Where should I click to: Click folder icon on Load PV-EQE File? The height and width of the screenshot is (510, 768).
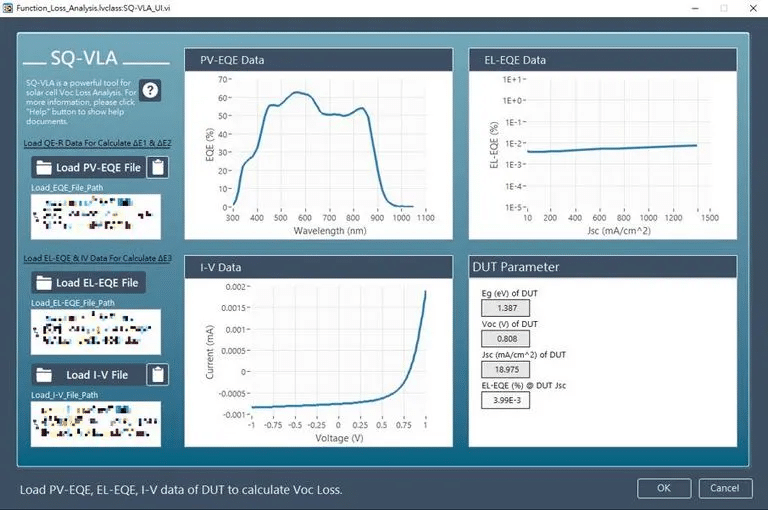click(44, 168)
